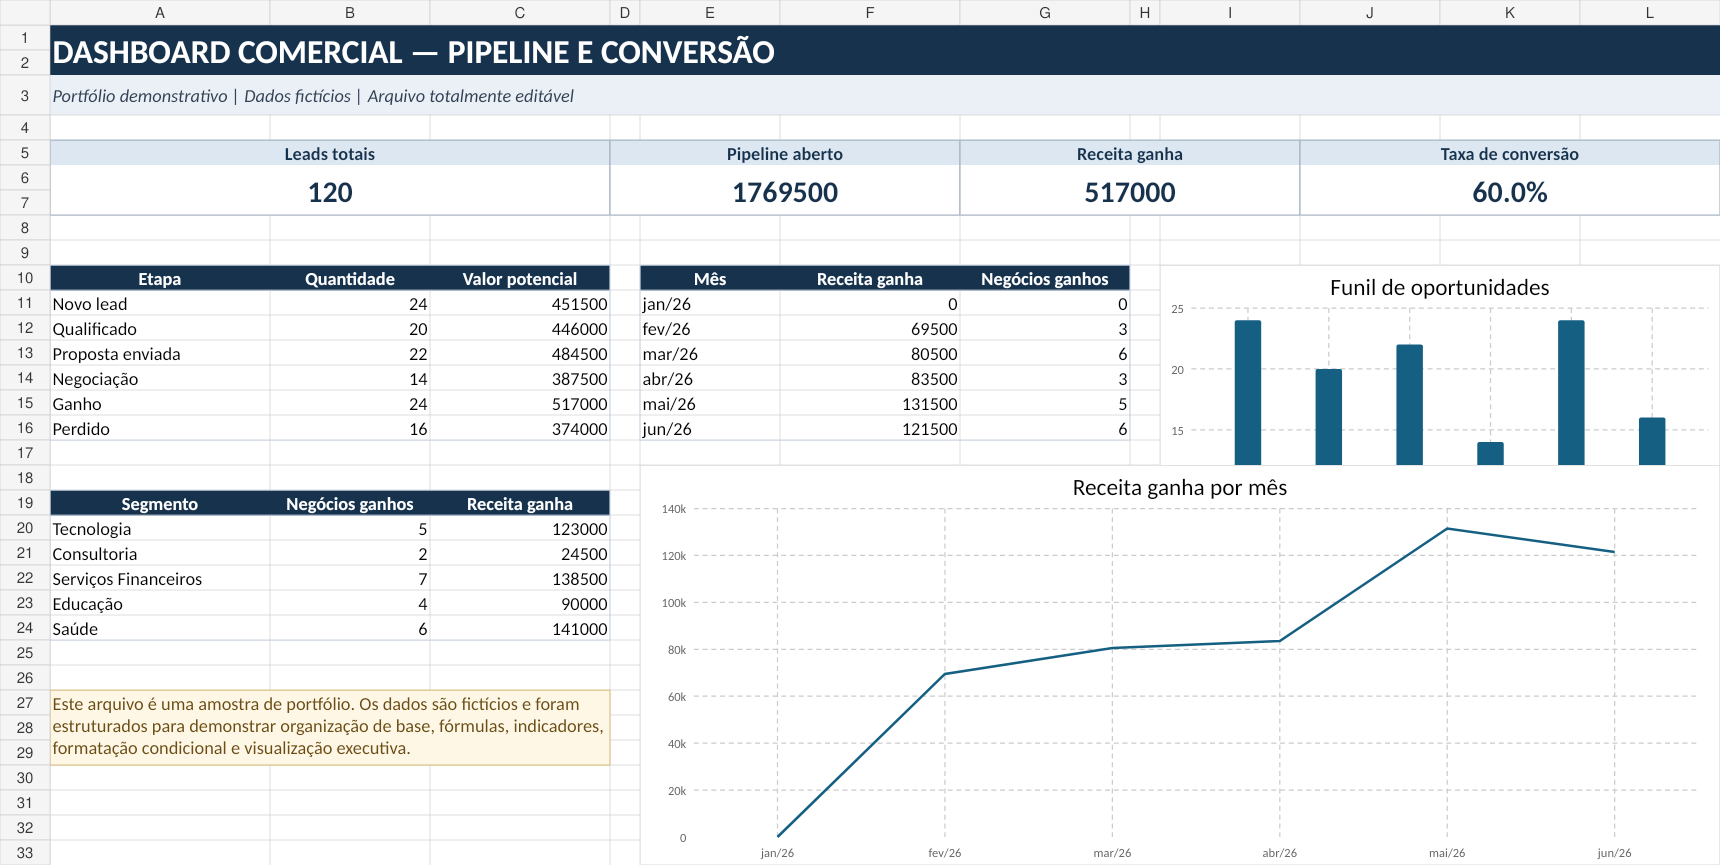This screenshot has width=1720, height=865.
Task: Select the 'Perdido' stage cell
Action: pos(160,428)
